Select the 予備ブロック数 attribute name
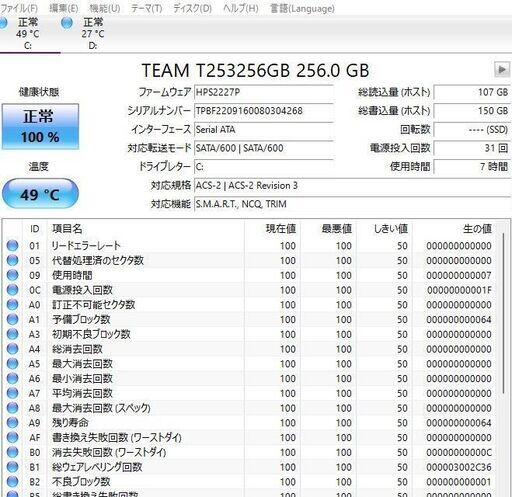This screenshot has width=512, height=497. point(81,319)
